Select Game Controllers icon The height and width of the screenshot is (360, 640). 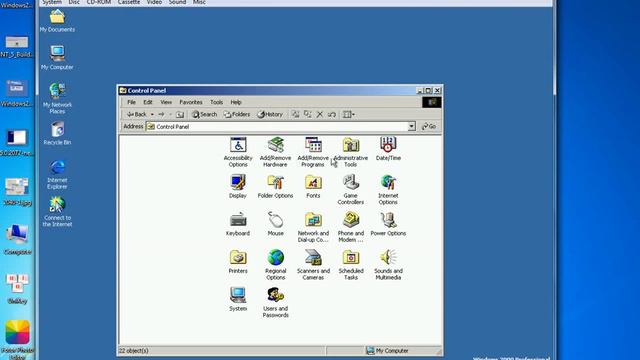(351, 189)
